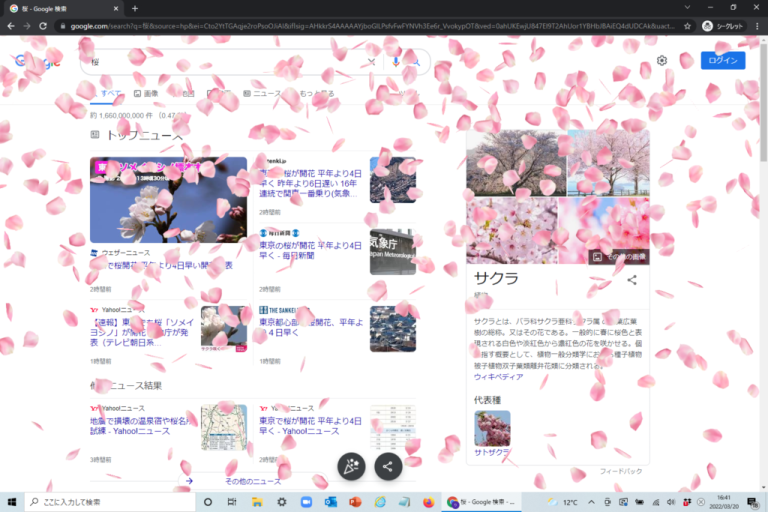Expand その他のニュース section
The width and height of the screenshot is (768, 512).
click(x=252, y=481)
